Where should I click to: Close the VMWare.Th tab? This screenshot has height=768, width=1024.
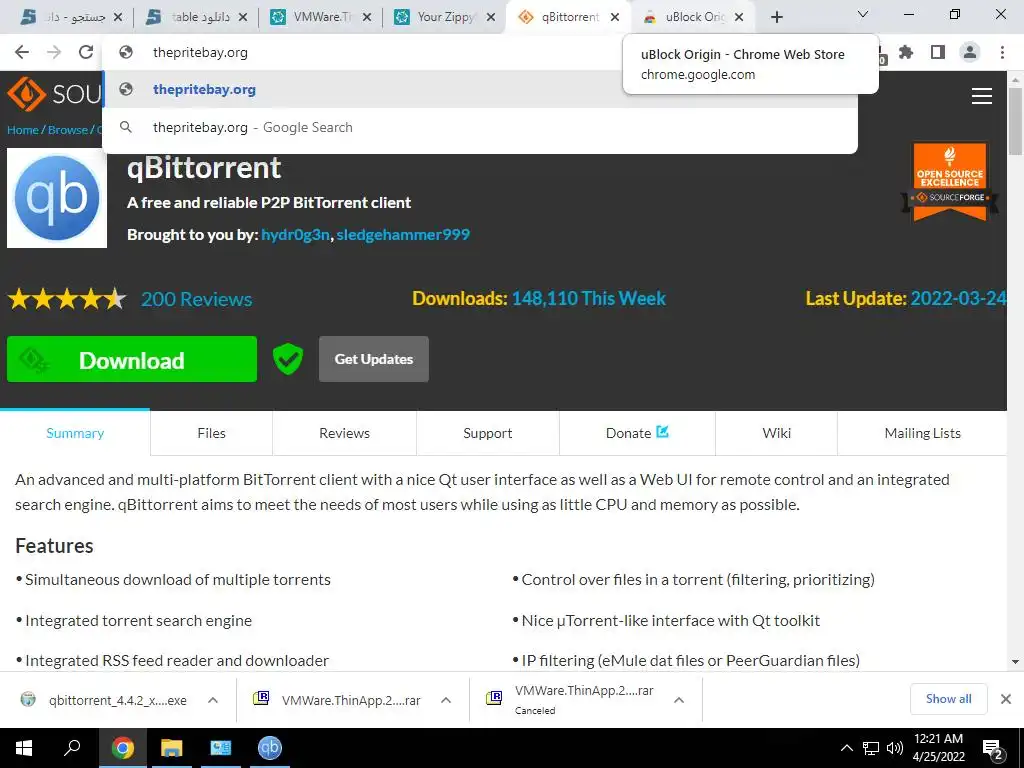click(367, 18)
